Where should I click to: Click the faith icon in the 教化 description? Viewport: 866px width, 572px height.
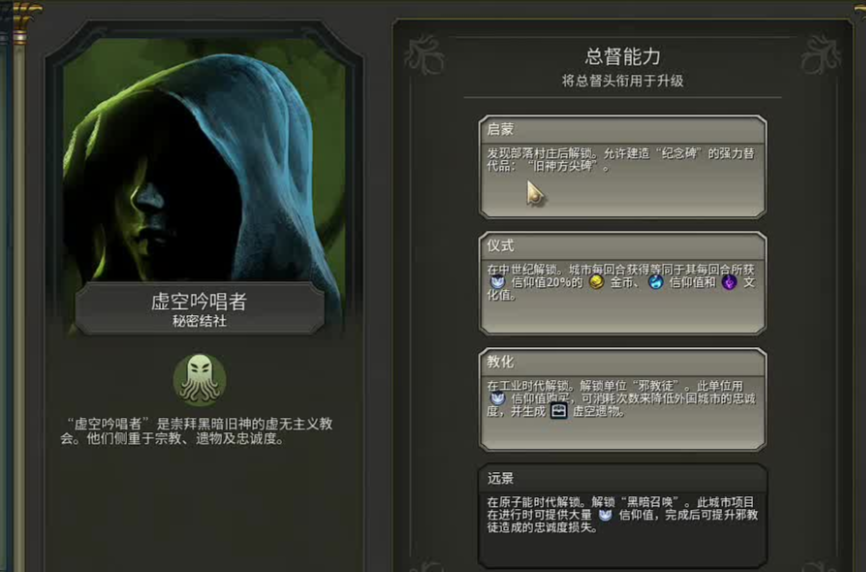coord(497,398)
